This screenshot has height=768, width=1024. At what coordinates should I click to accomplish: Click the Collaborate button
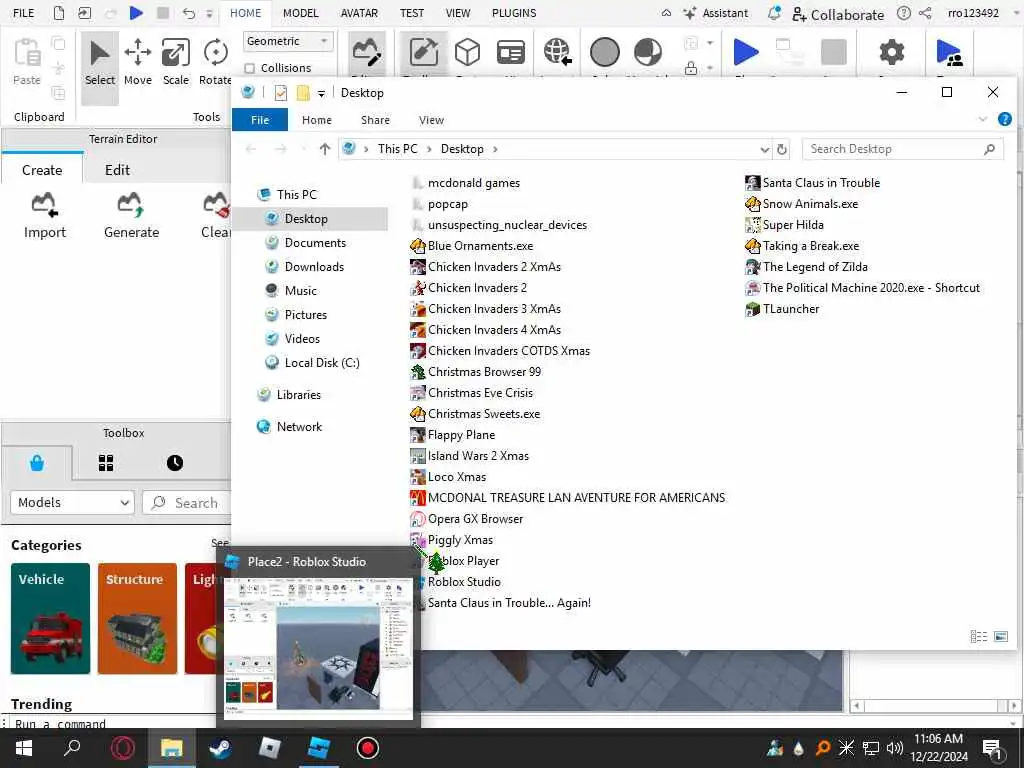[x=838, y=14]
